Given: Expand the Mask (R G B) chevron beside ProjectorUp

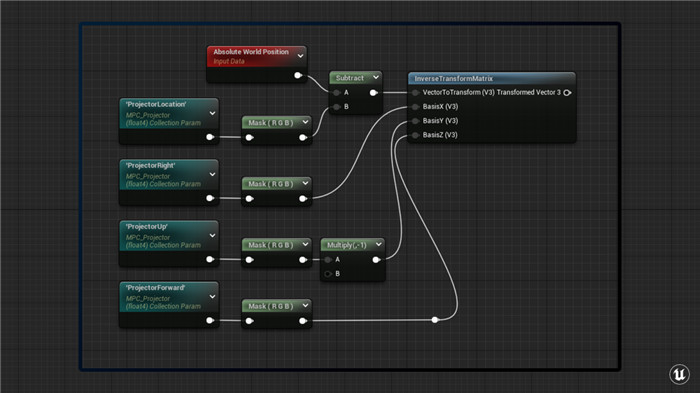Looking at the screenshot, I should pyautogui.click(x=305, y=244).
